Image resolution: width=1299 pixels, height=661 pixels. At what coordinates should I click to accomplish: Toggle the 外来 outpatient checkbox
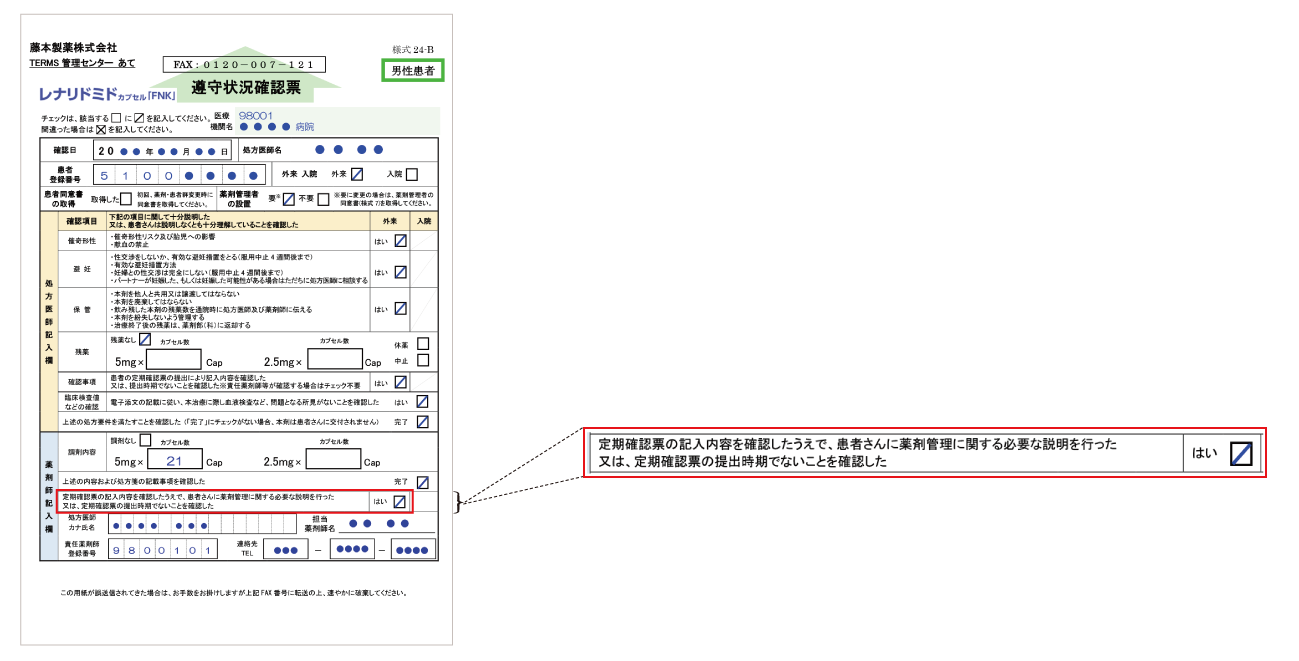click(x=356, y=175)
